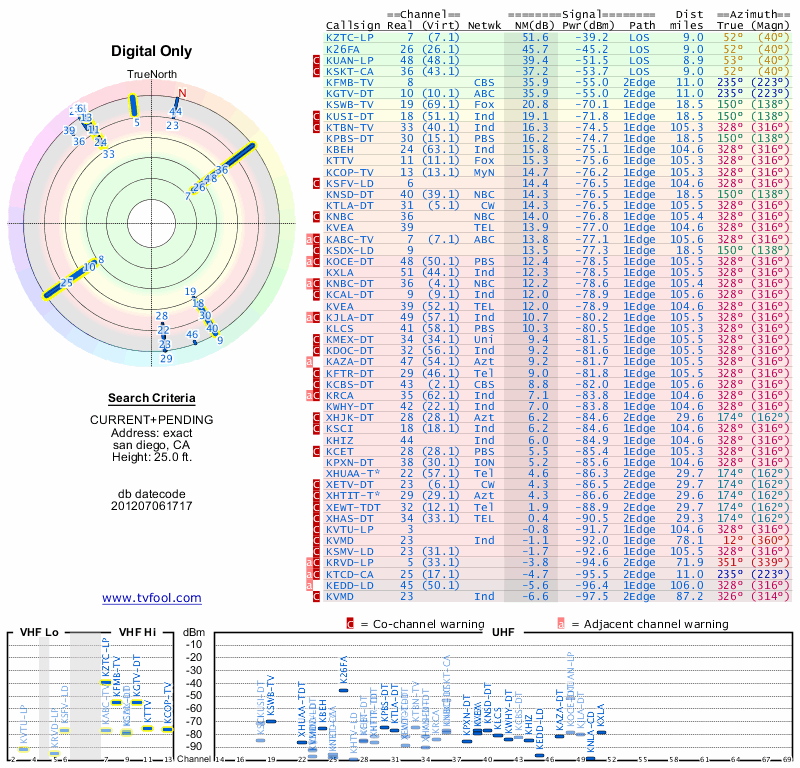
Task: Click the channel 5 bar on radar plot
Action: [134, 106]
